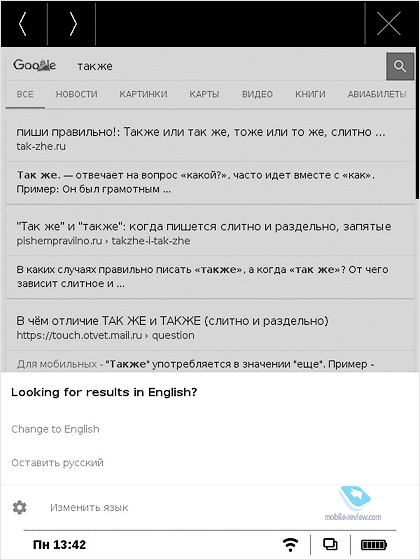Go back with the left arrow

point(23,24)
